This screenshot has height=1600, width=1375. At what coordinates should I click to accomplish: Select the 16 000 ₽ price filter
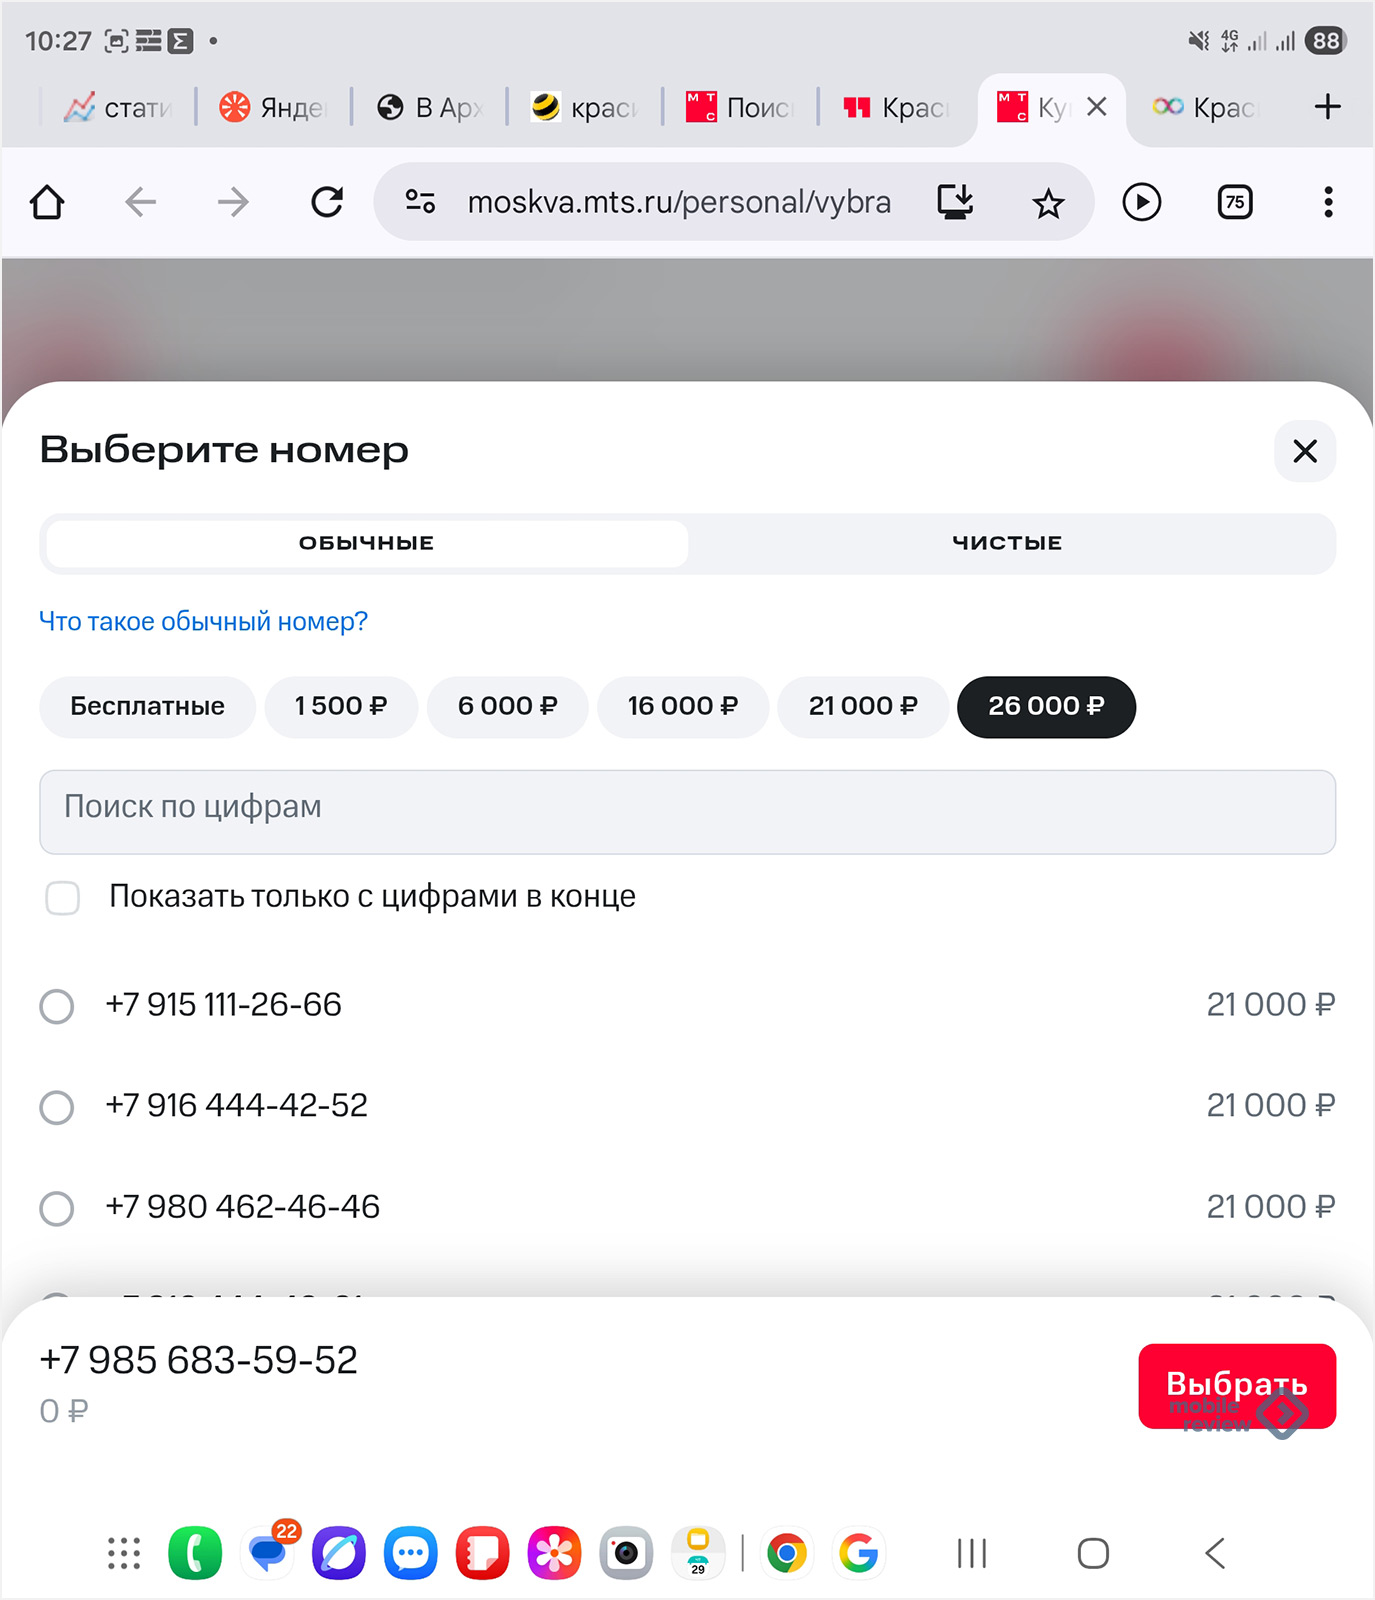coord(682,707)
